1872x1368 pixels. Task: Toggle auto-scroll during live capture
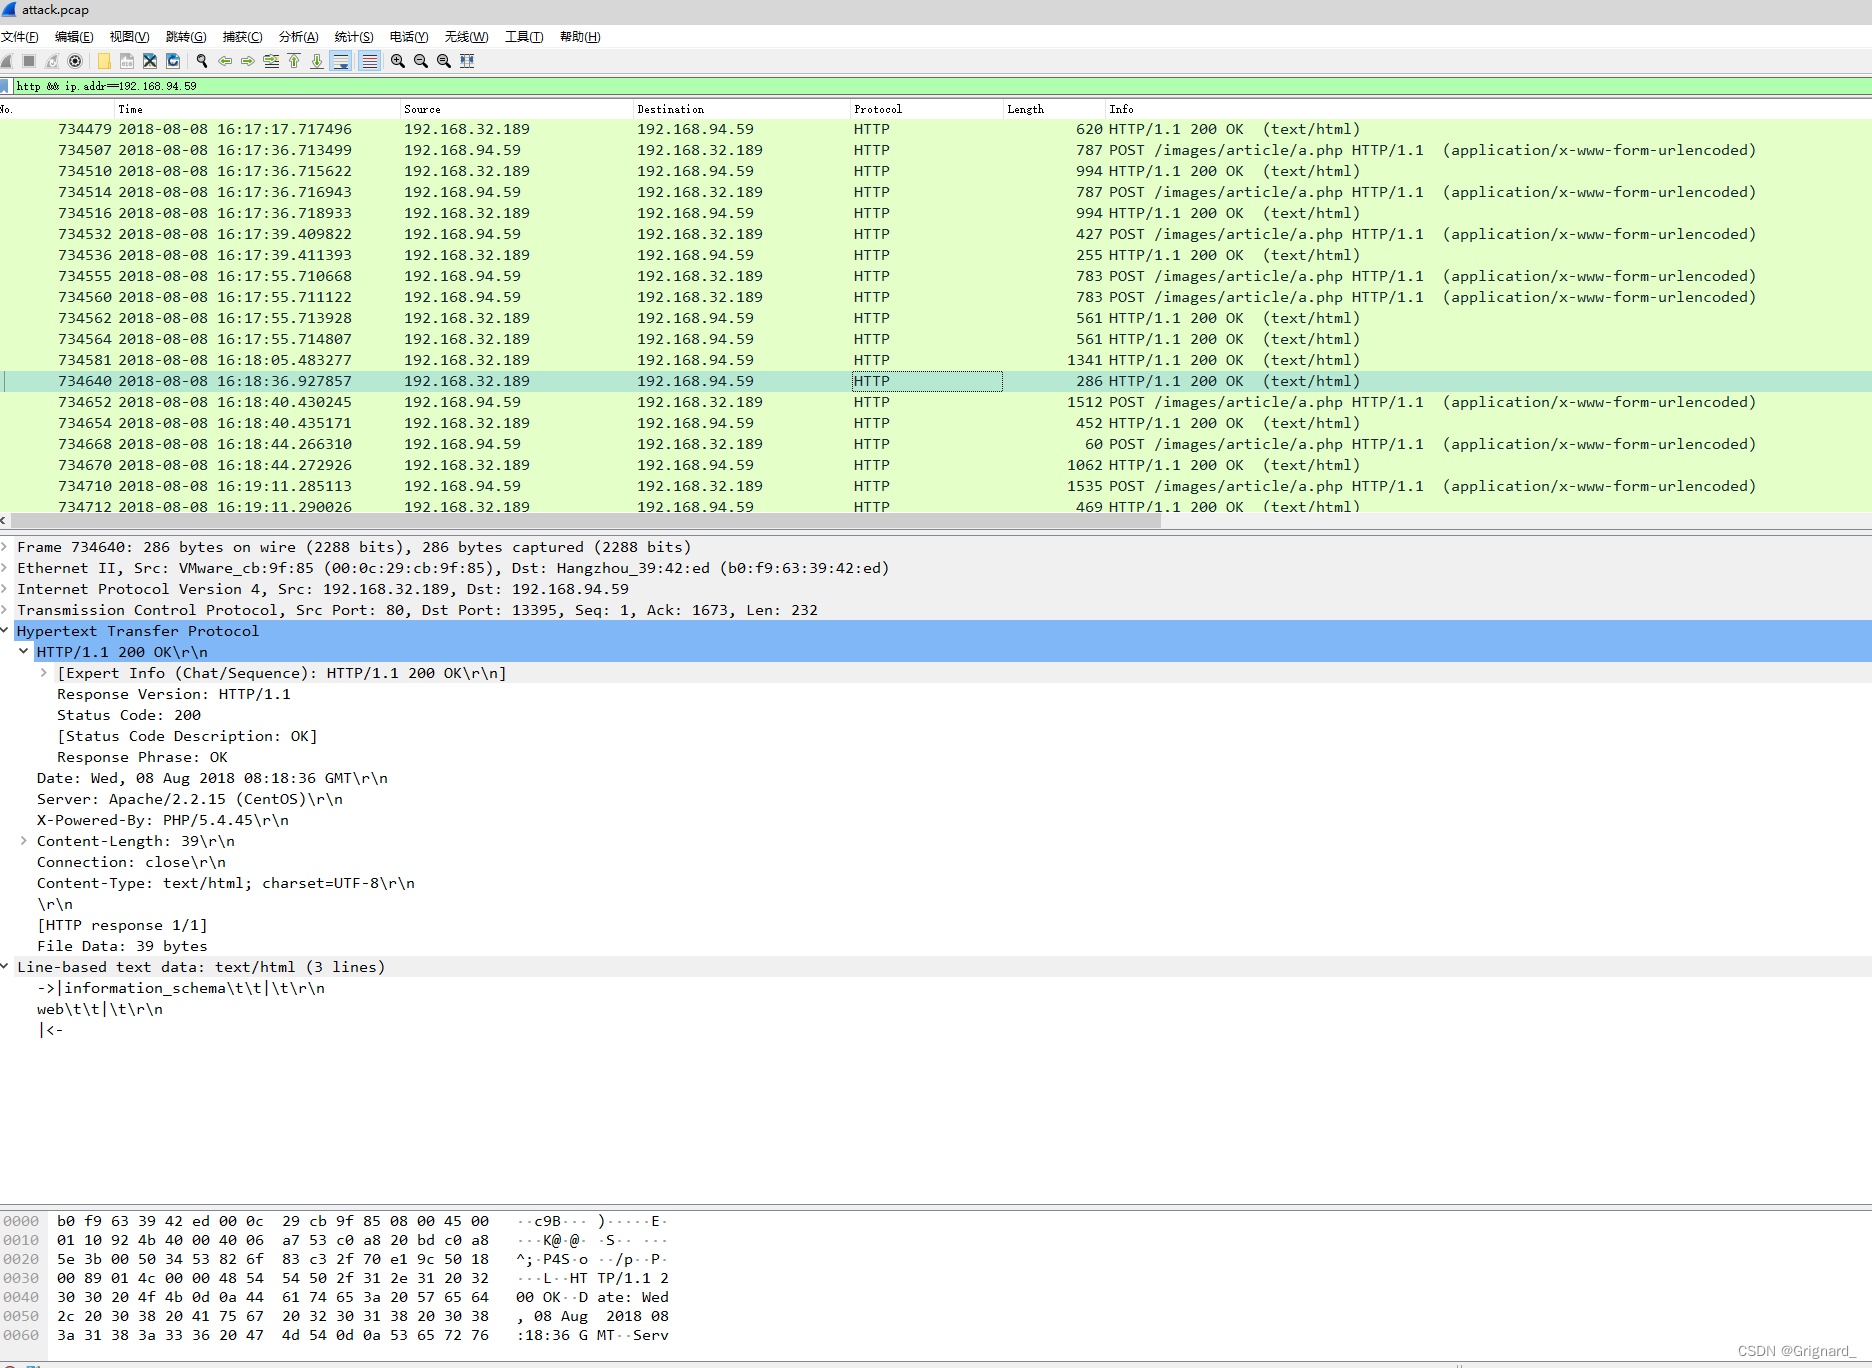pyautogui.click(x=341, y=61)
